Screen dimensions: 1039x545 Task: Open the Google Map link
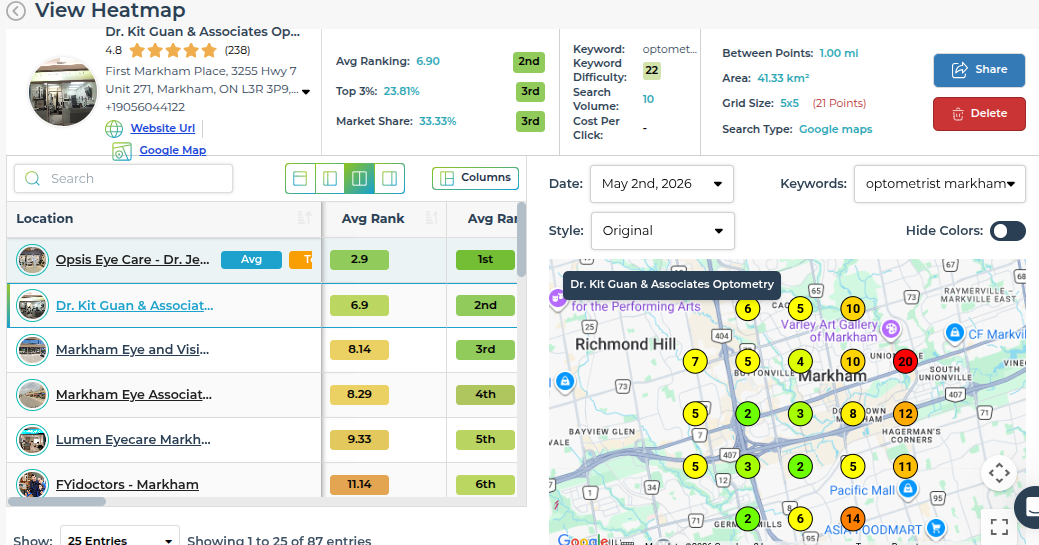click(173, 150)
